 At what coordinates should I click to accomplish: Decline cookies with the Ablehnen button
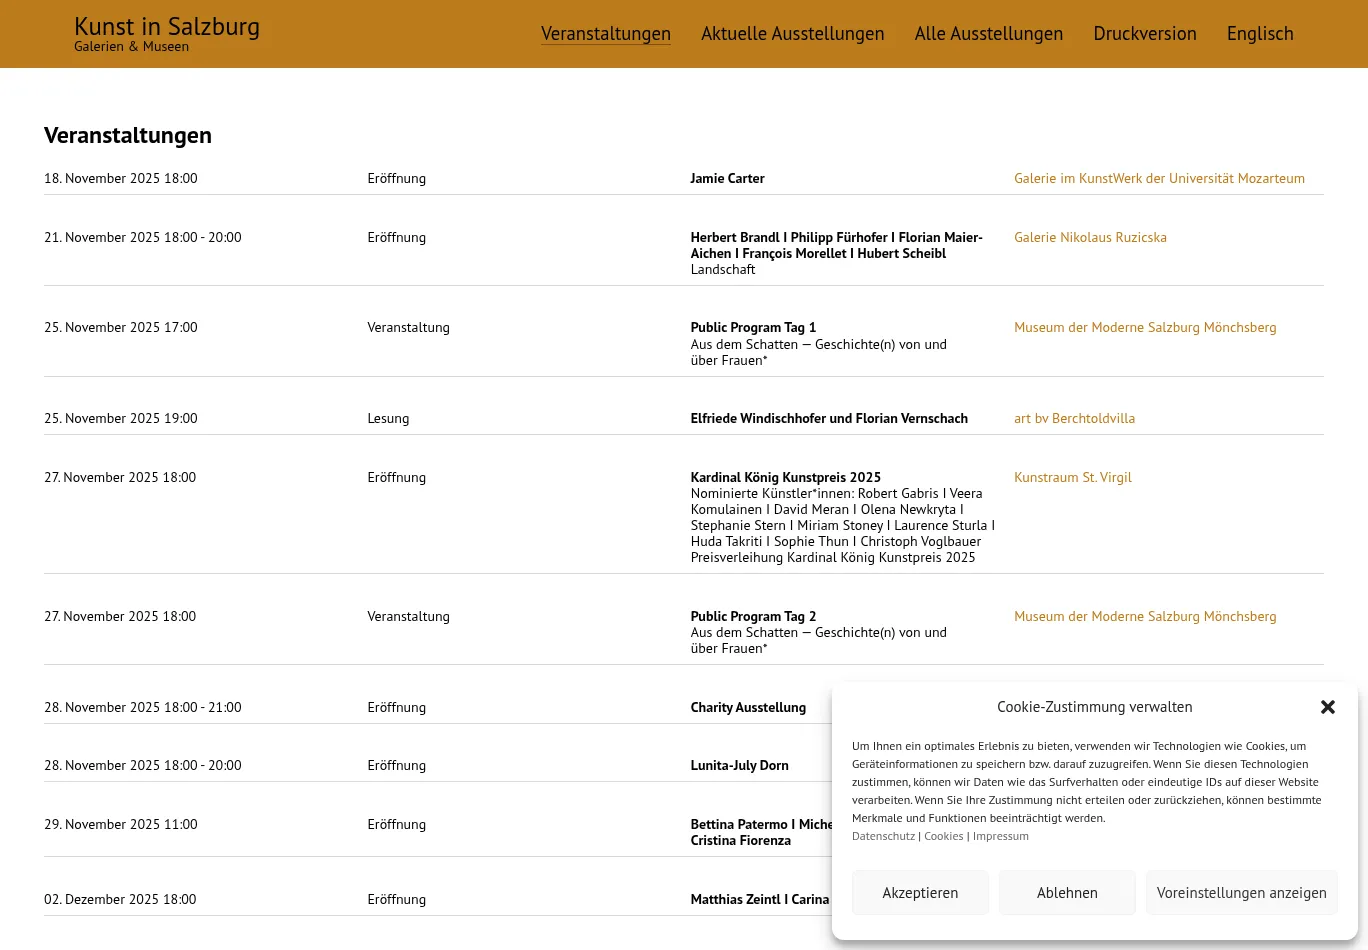tap(1067, 893)
